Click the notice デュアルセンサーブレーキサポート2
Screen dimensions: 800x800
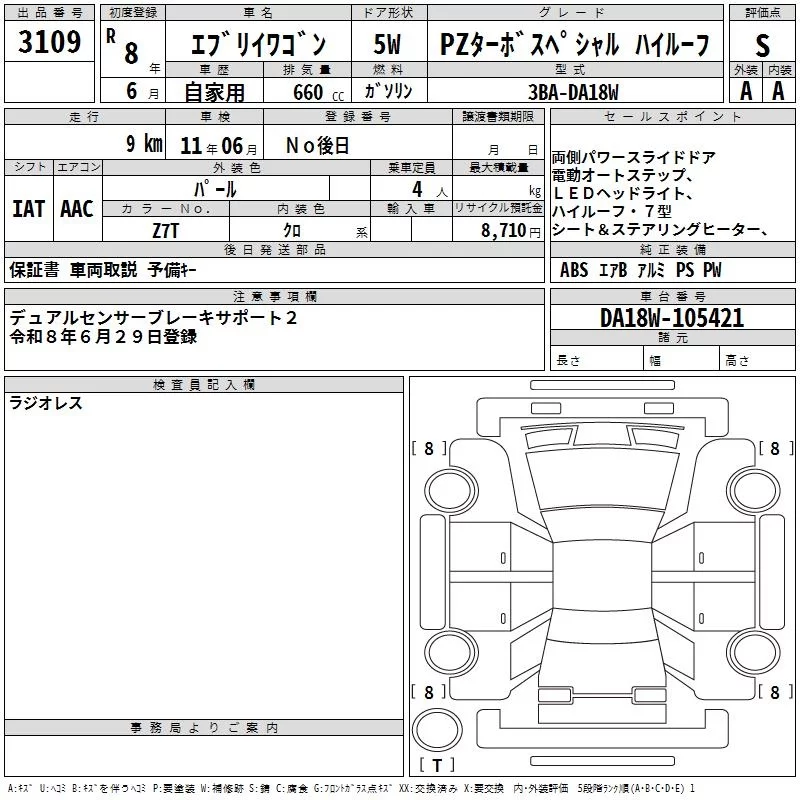tap(153, 318)
